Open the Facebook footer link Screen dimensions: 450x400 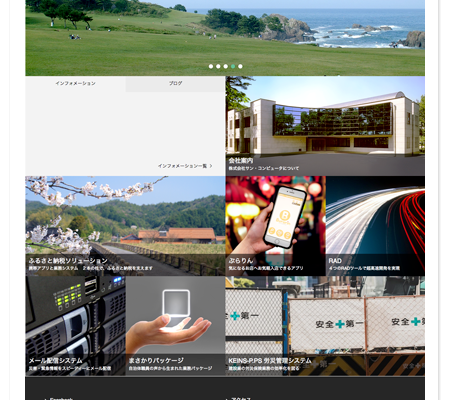pos(61,399)
